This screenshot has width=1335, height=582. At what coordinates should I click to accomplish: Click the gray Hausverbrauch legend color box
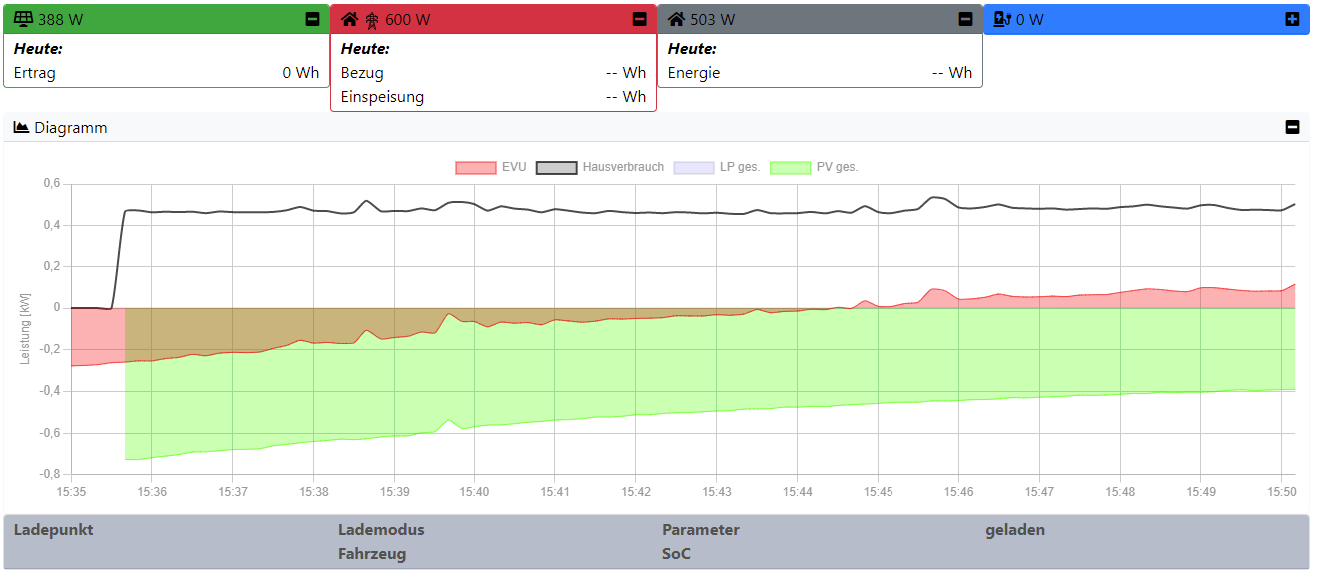pyautogui.click(x=556, y=167)
